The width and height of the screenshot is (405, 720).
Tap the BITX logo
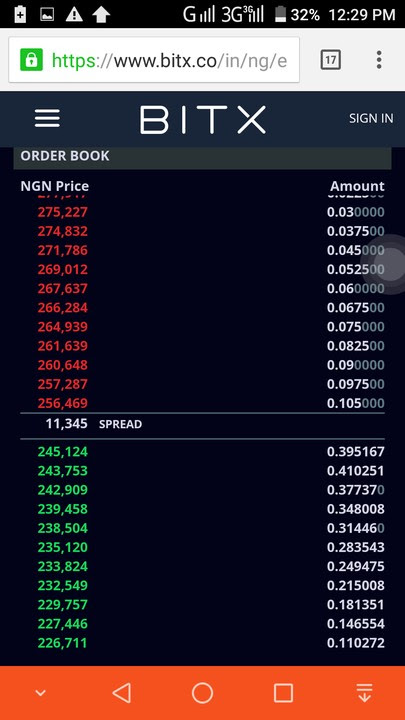(x=202, y=119)
